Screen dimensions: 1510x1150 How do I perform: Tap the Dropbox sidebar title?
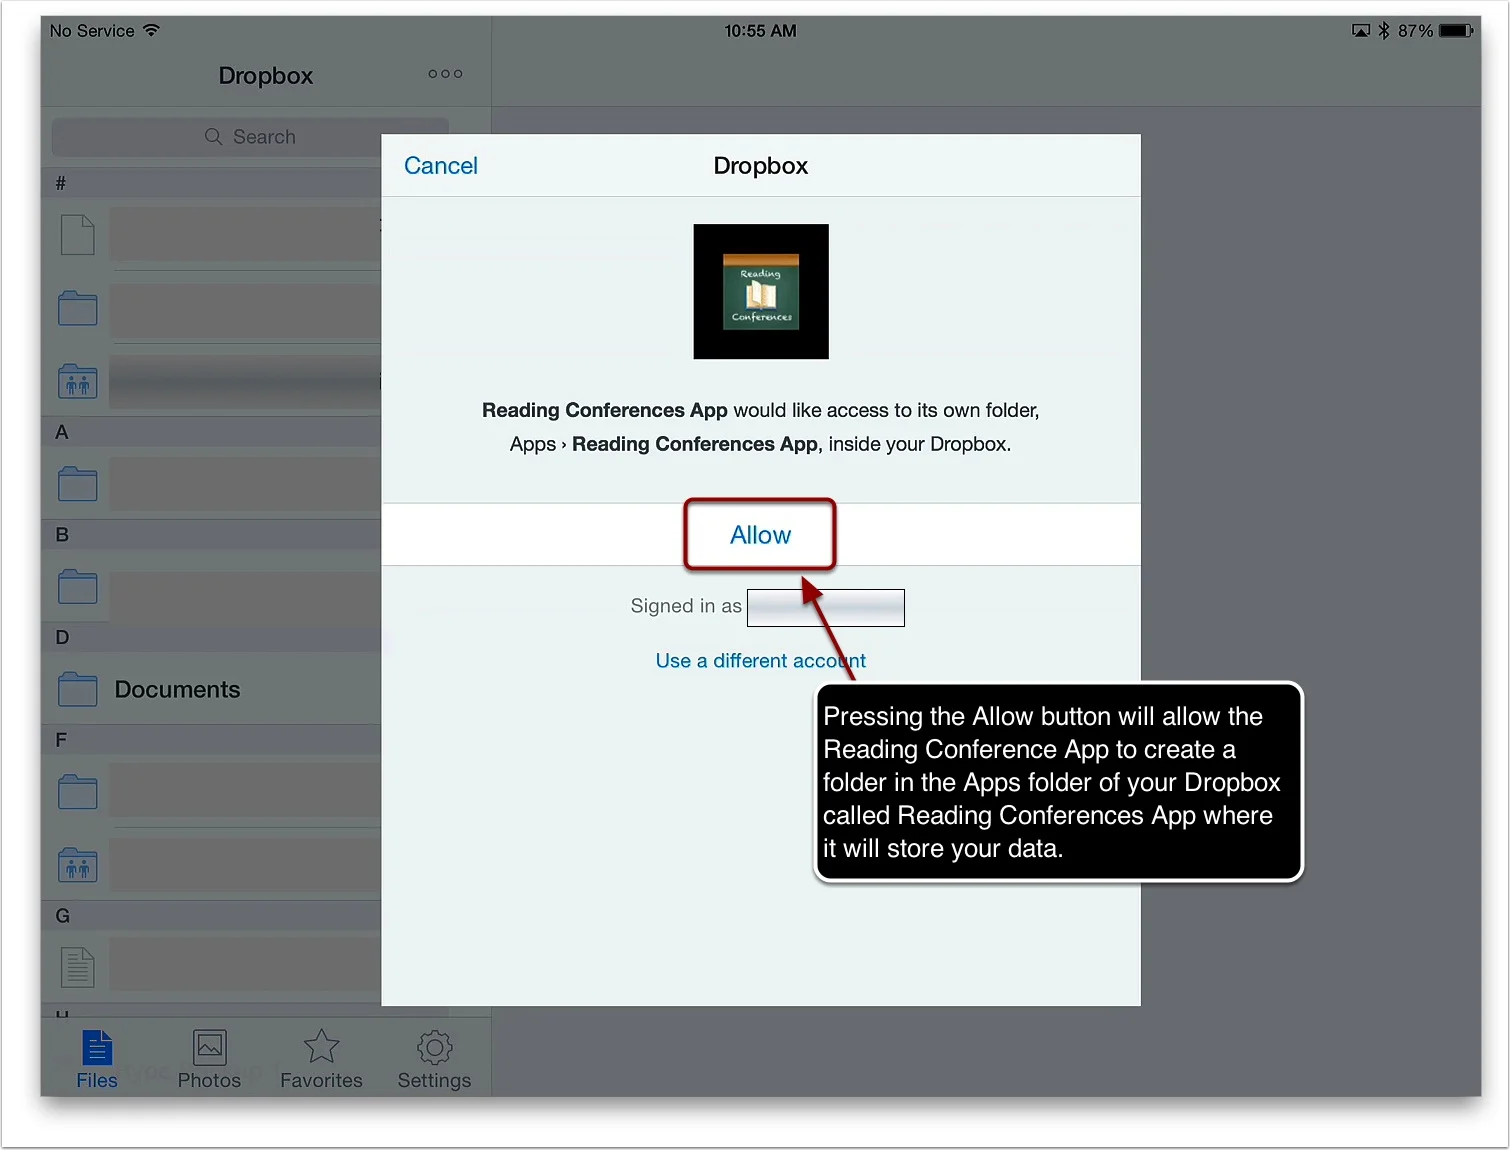click(x=265, y=76)
